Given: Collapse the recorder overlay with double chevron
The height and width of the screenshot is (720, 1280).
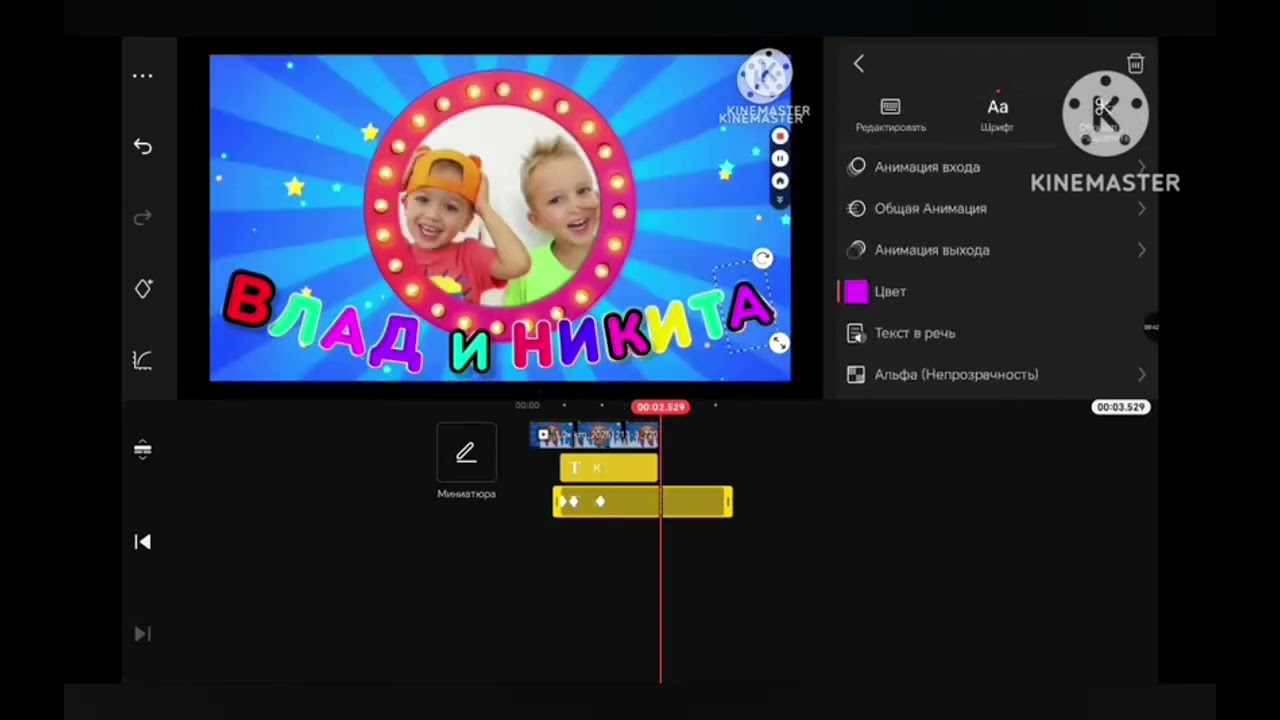Looking at the screenshot, I should tap(780, 200).
